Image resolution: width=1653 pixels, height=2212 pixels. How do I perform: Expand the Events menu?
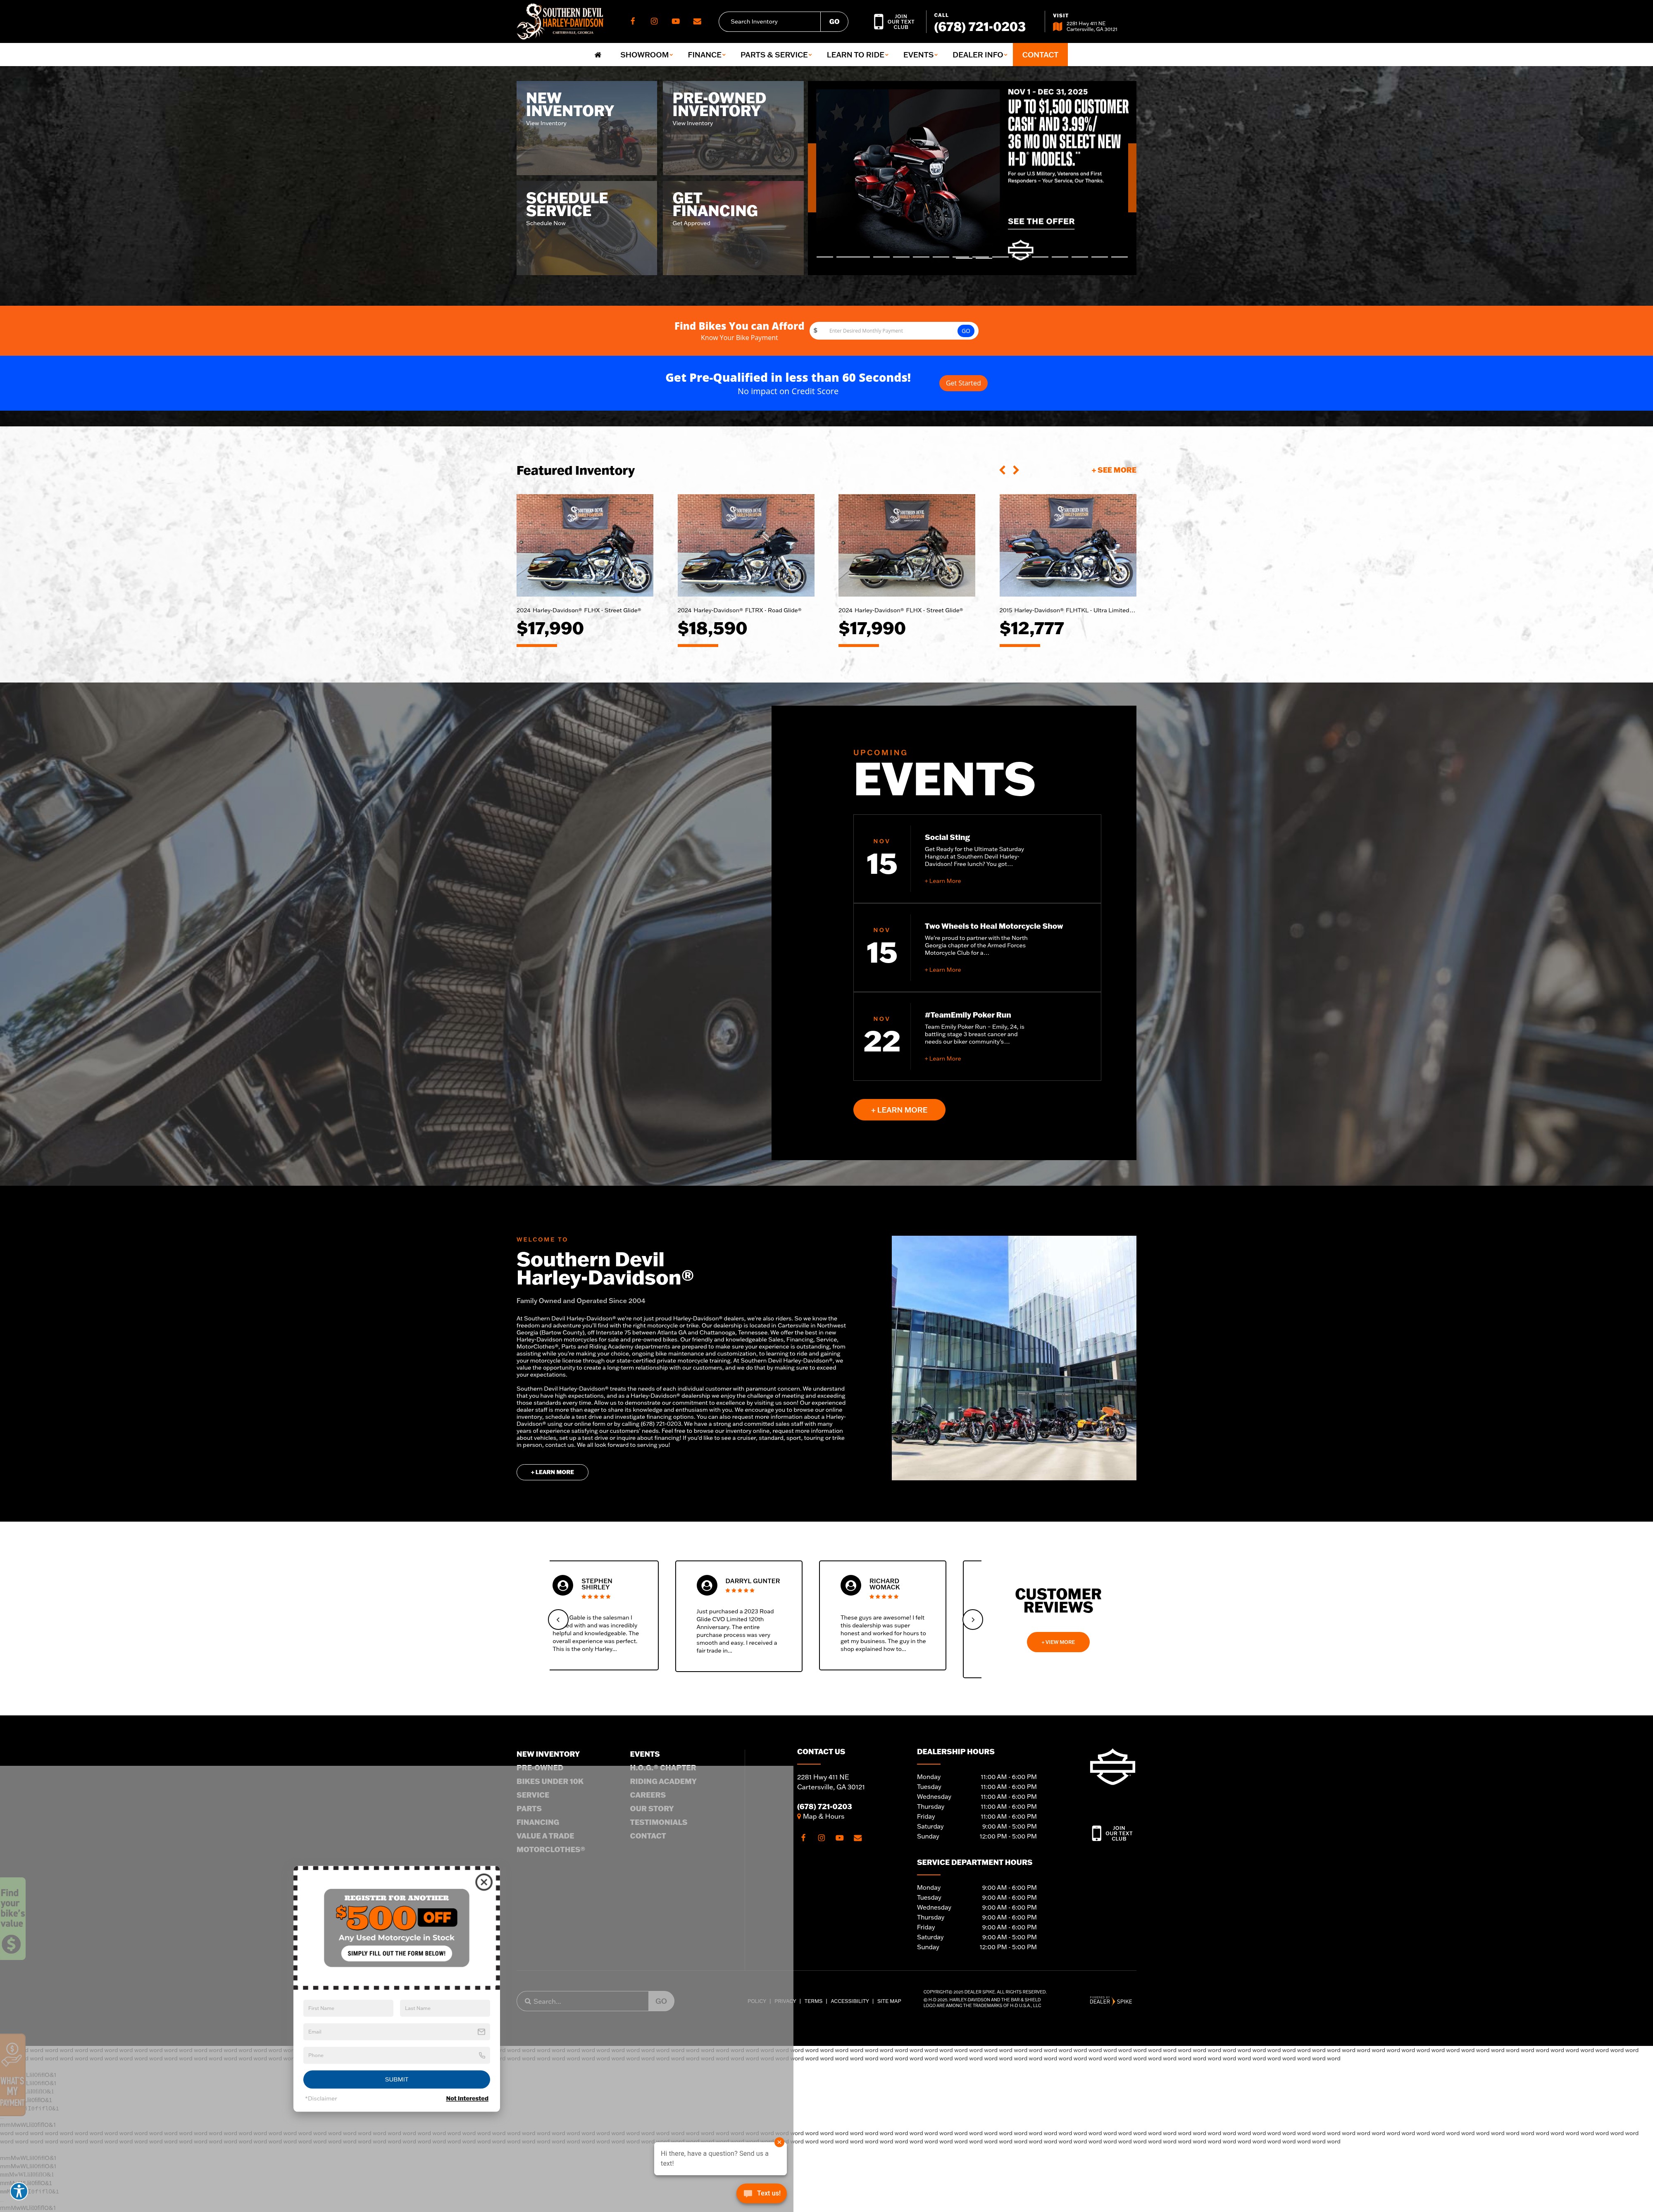920,55
